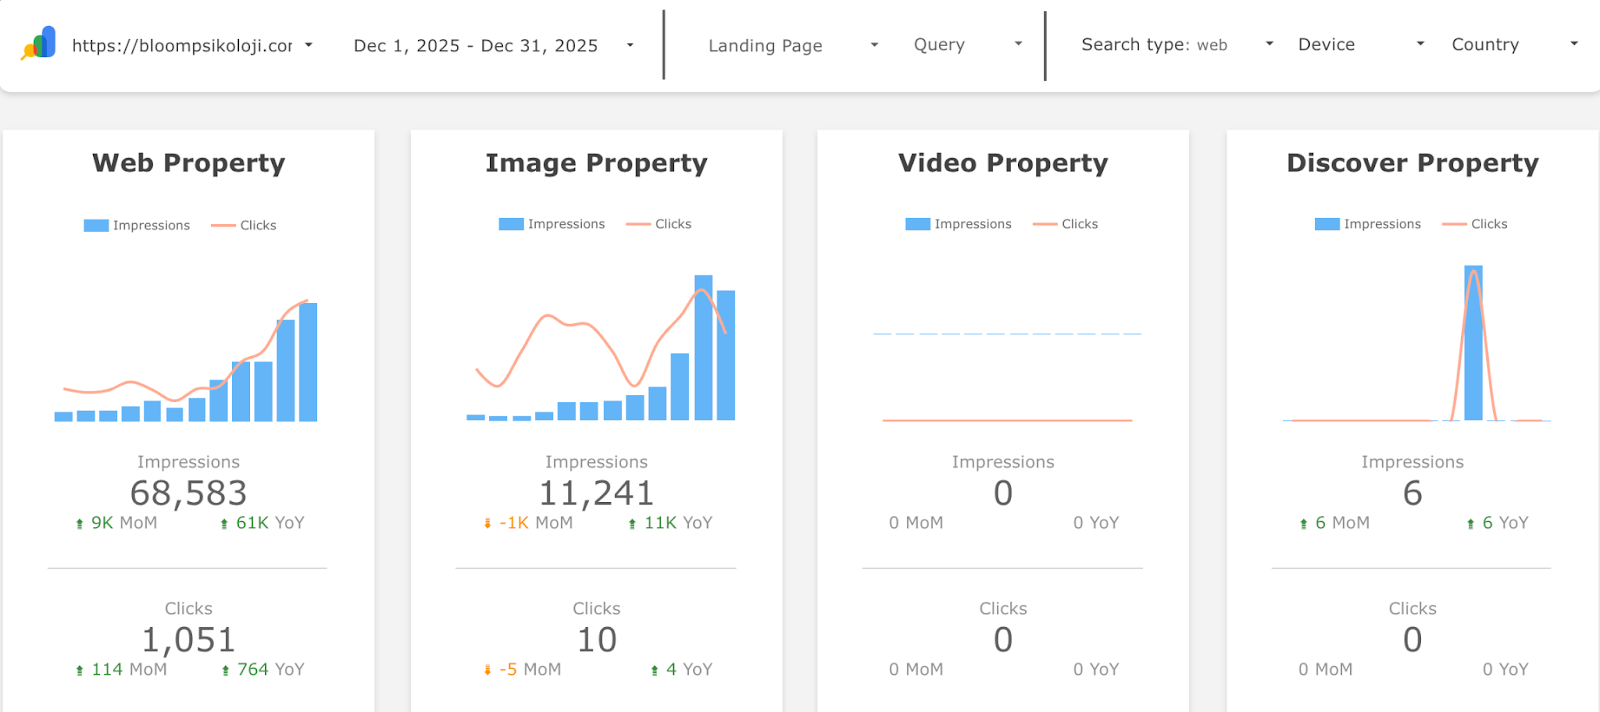This screenshot has width=1600, height=712.
Task: Open the Search type web filter
Action: tap(1176, 44)
